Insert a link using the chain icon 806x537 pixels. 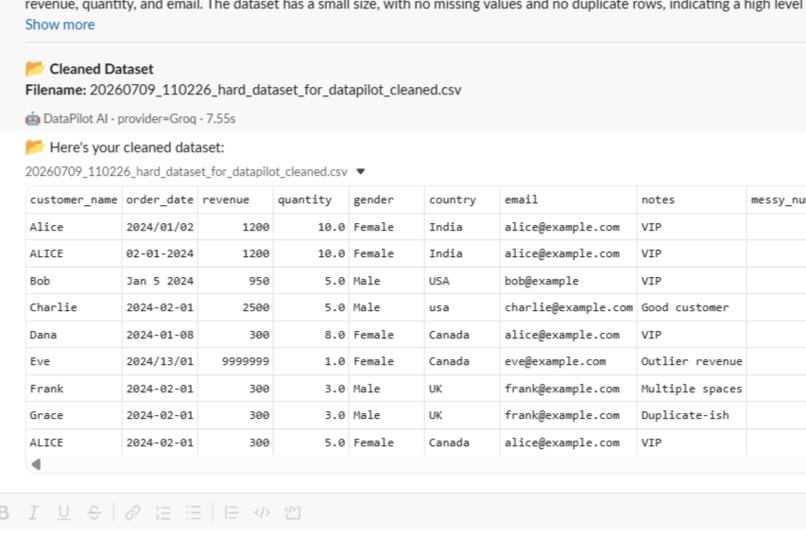(133, 512)
